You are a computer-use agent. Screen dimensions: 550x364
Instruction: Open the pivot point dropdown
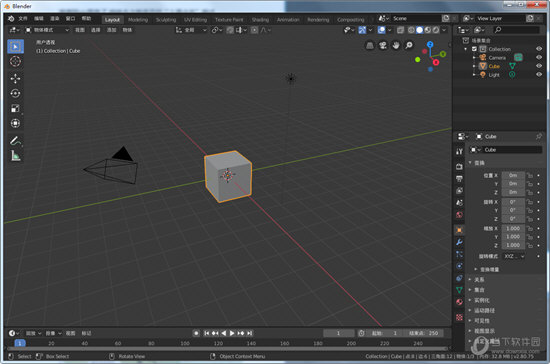[217, 30]
